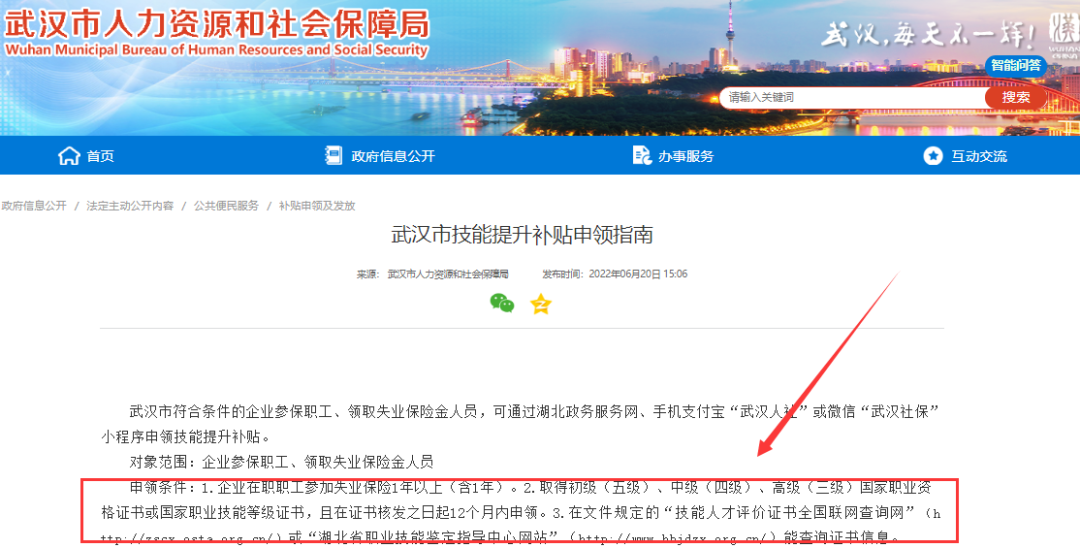Go to 政府信息公开 breadcrumb link

34,206
